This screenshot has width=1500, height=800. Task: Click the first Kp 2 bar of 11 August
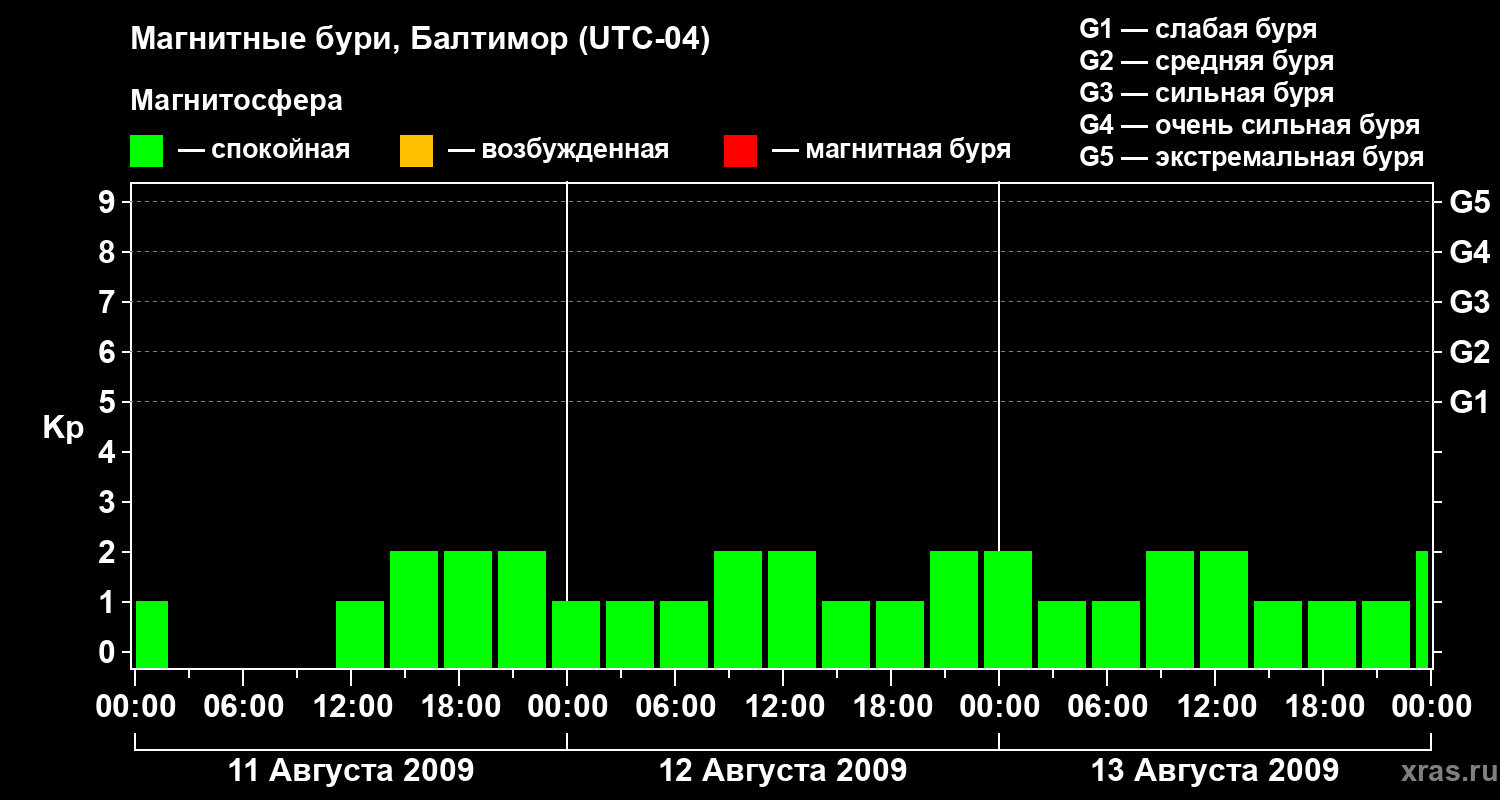pyautogui.click(x=414, y=609)
